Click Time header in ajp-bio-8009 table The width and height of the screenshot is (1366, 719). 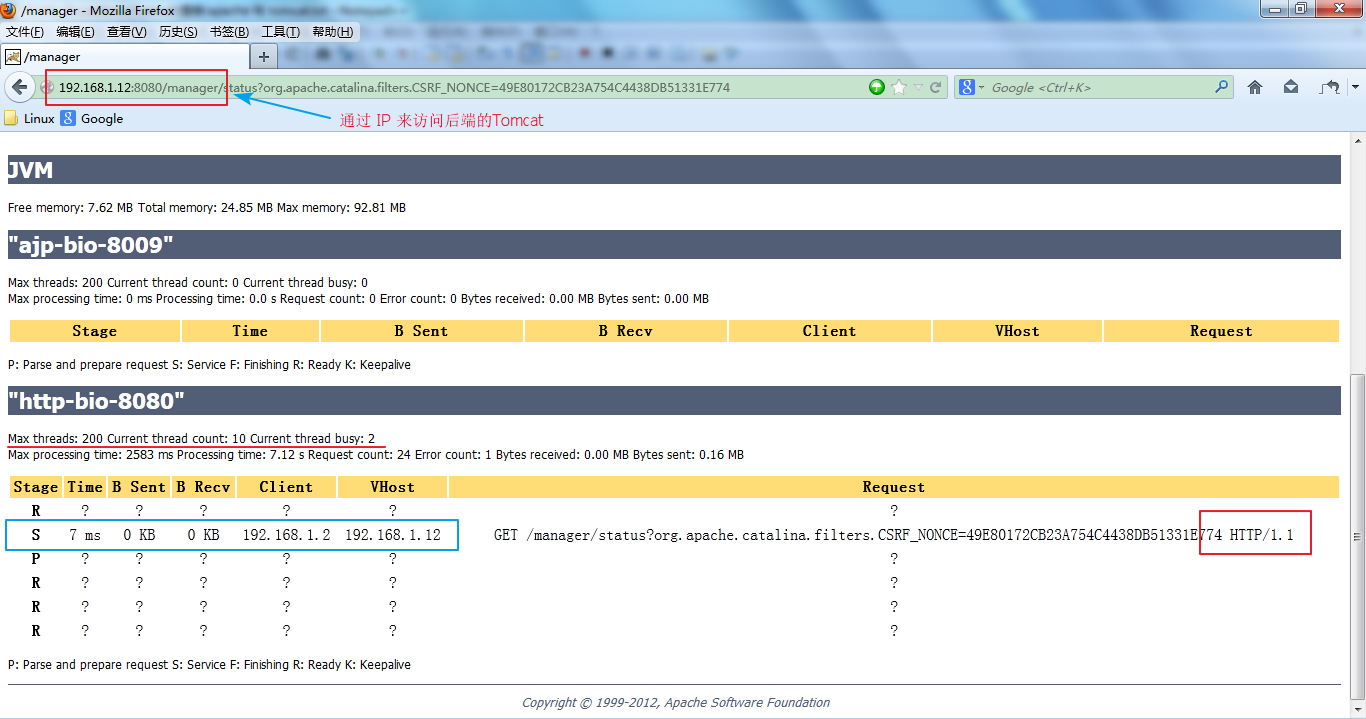pyautogui.click(x=250, y=331)
